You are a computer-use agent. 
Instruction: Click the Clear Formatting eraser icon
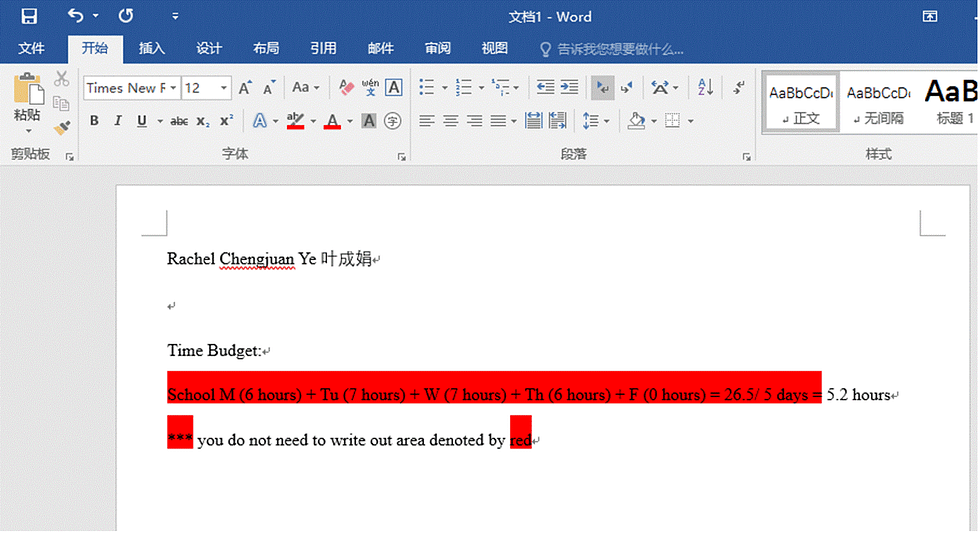(x=346, y=88)
